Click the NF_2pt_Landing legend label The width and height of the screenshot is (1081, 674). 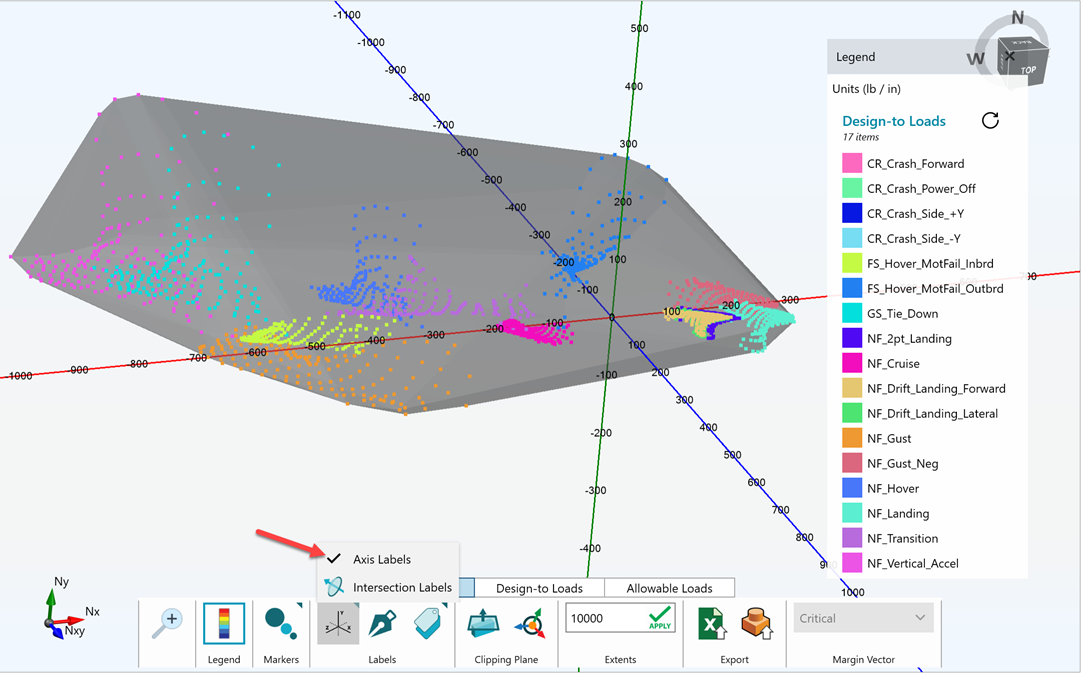[909, 338]
